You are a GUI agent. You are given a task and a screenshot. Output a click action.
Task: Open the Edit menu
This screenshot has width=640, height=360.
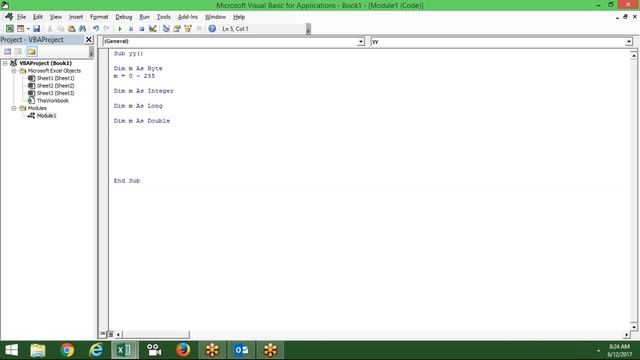pyautogui.click(x=38, y=17)
